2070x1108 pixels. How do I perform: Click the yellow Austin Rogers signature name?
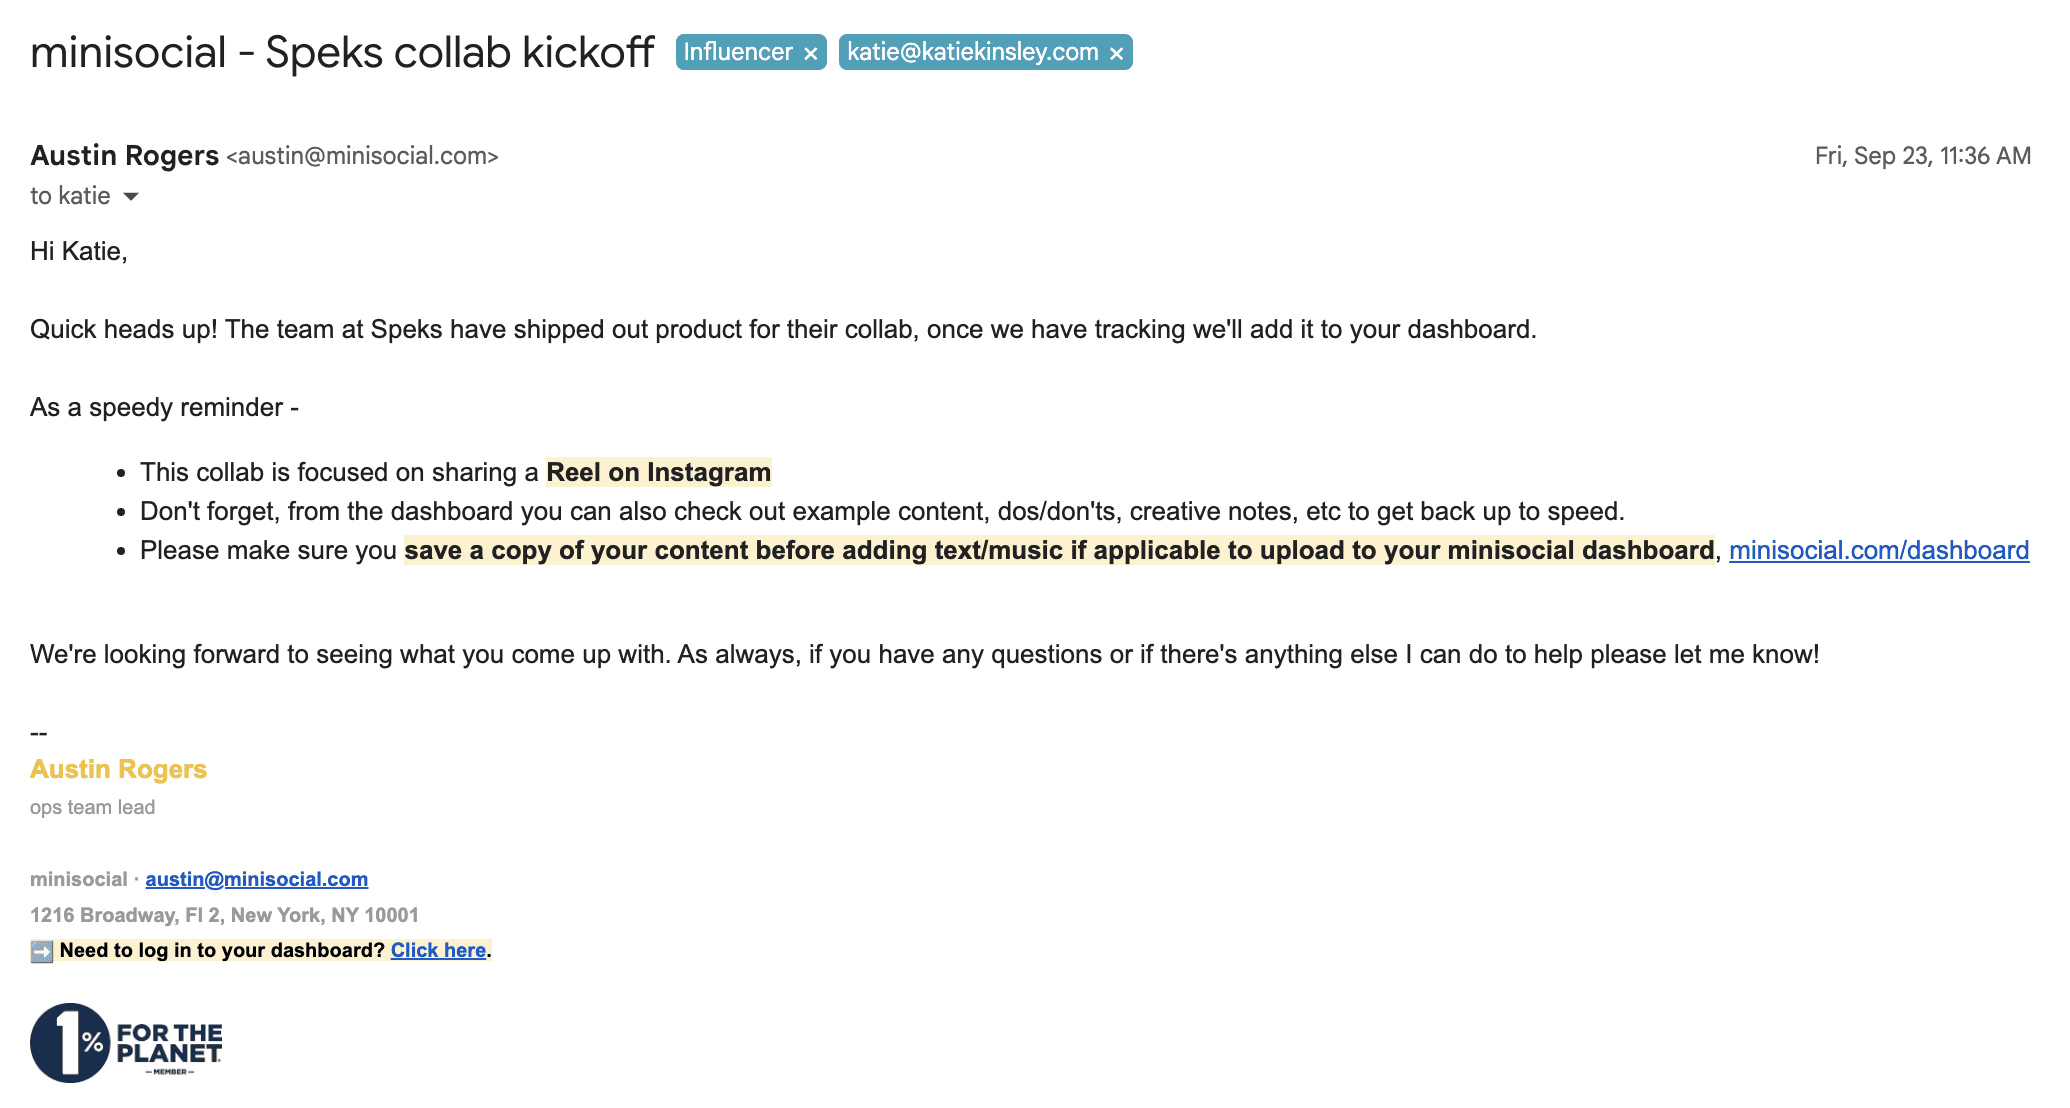point(118,769)
